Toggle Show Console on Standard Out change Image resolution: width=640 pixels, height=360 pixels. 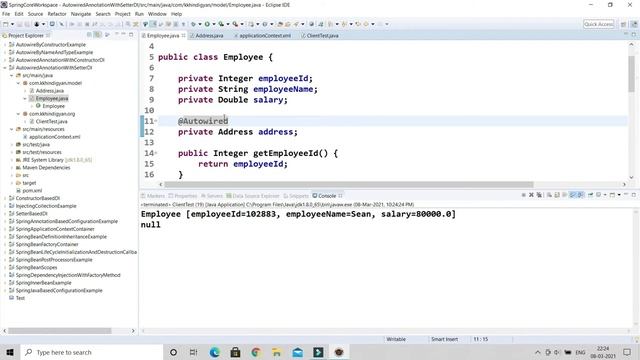572,195
